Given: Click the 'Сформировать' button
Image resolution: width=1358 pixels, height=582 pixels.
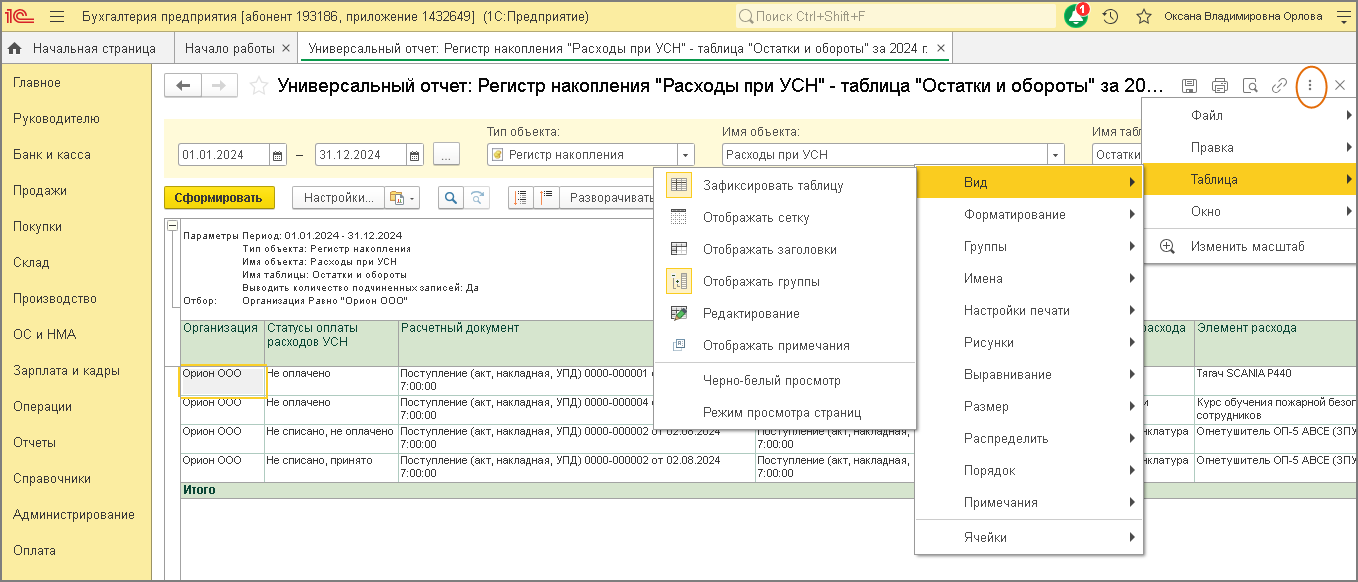Looking at the screenshot, I should coord(218,197).
